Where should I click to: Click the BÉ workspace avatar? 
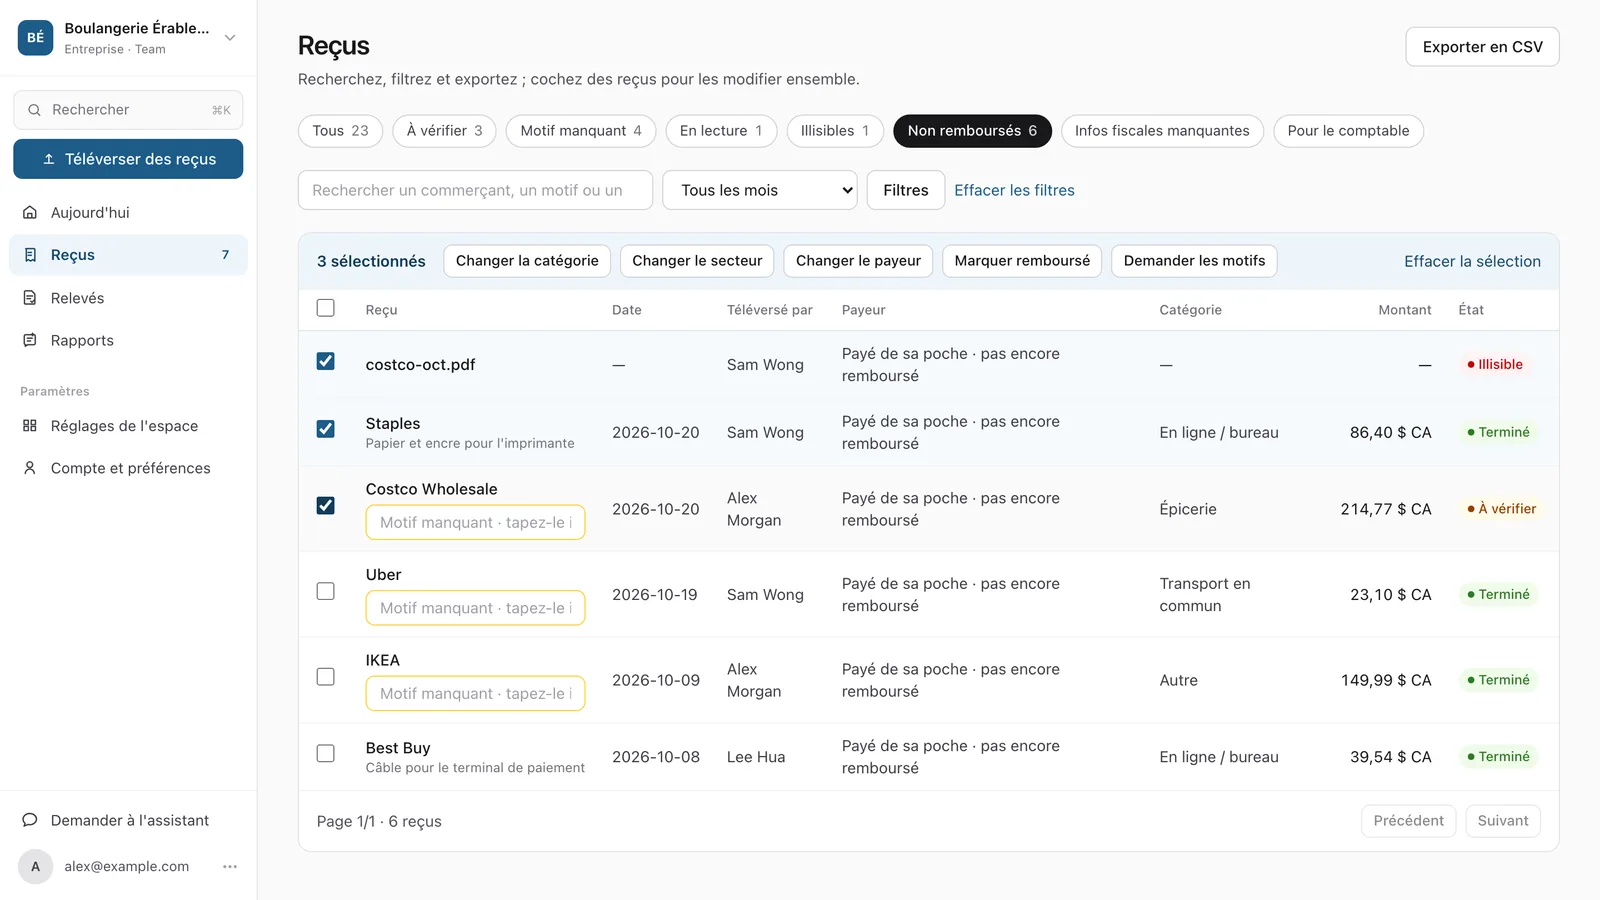(x=35, y=38)
